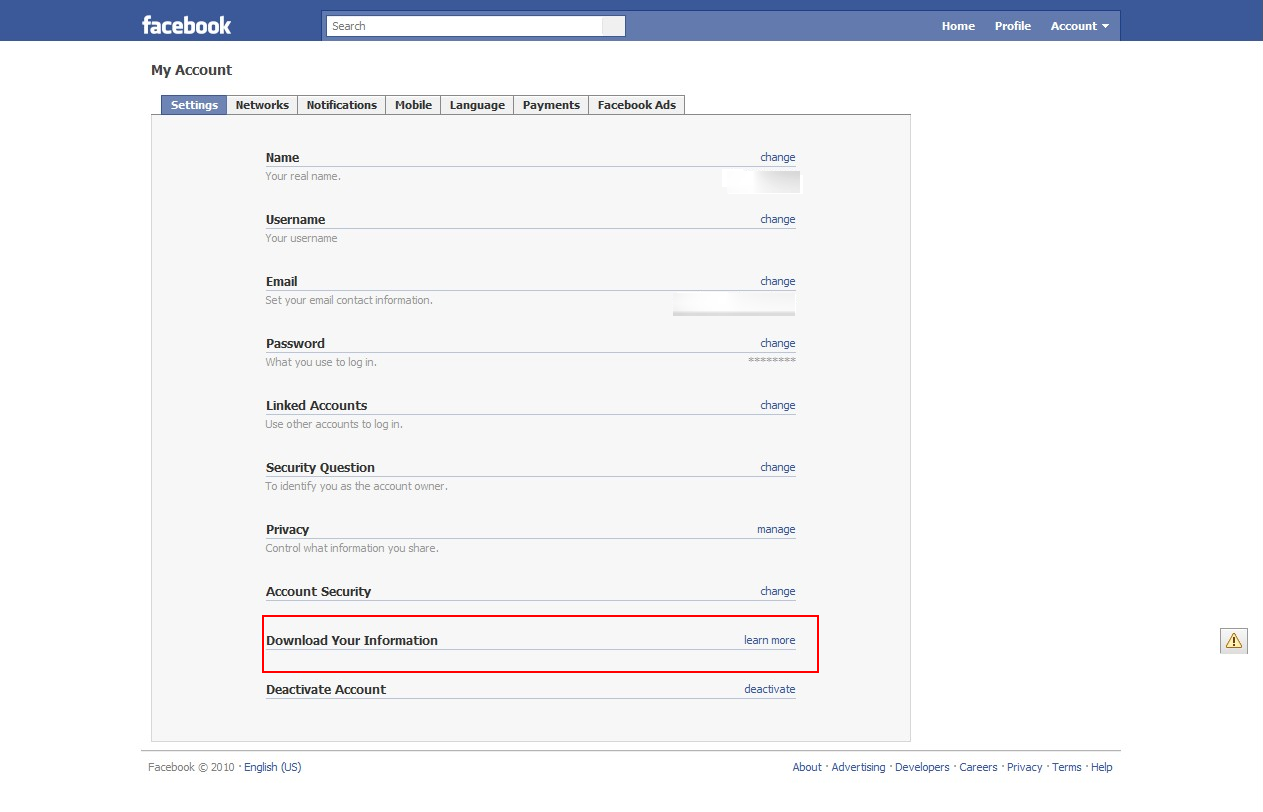Click learn more for Download Your Information
Screen dimensions: 1263x812
pos(769,640)
